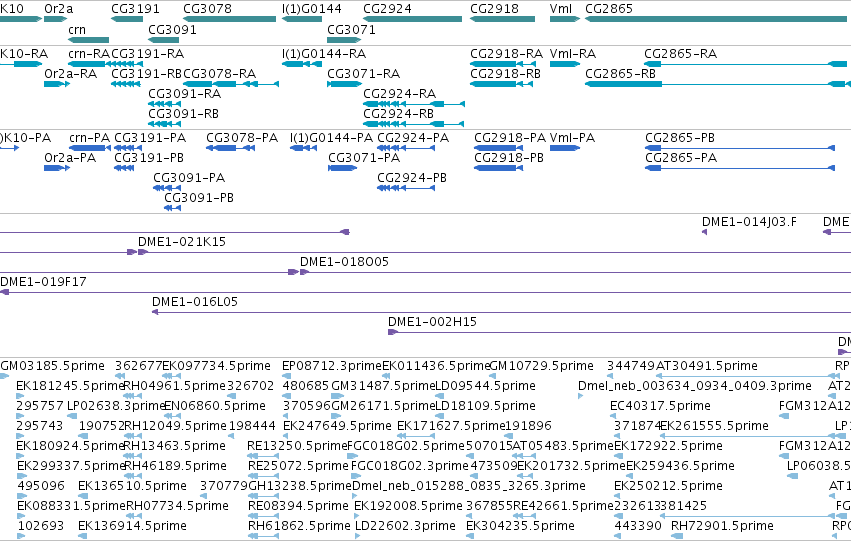This screenshot has height=541, width=851.
Task: Select the CG3191-RA transcript label
Action: click(x=148, y=54)
